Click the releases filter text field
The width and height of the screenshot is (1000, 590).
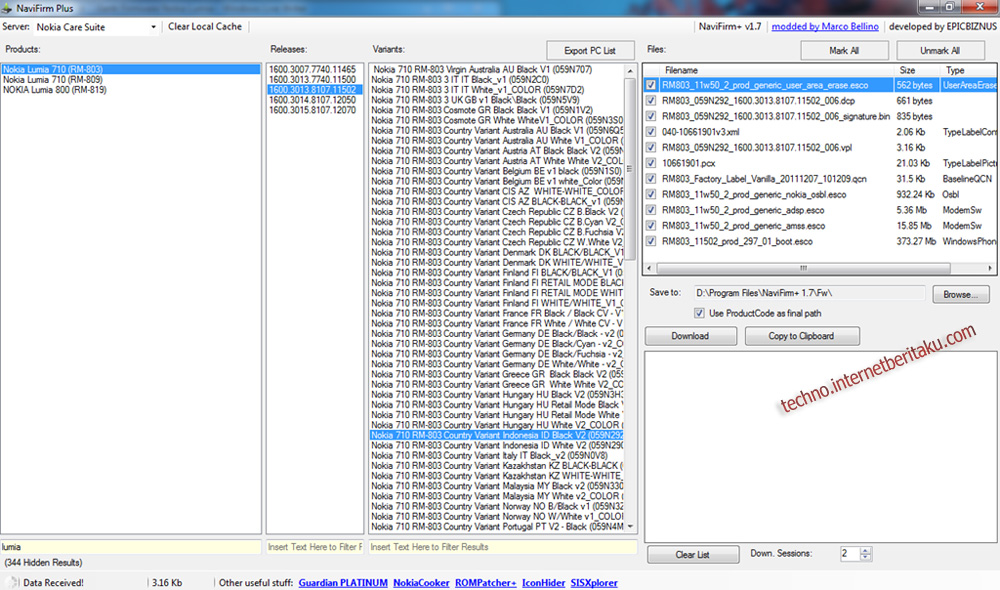pos(315,547)
